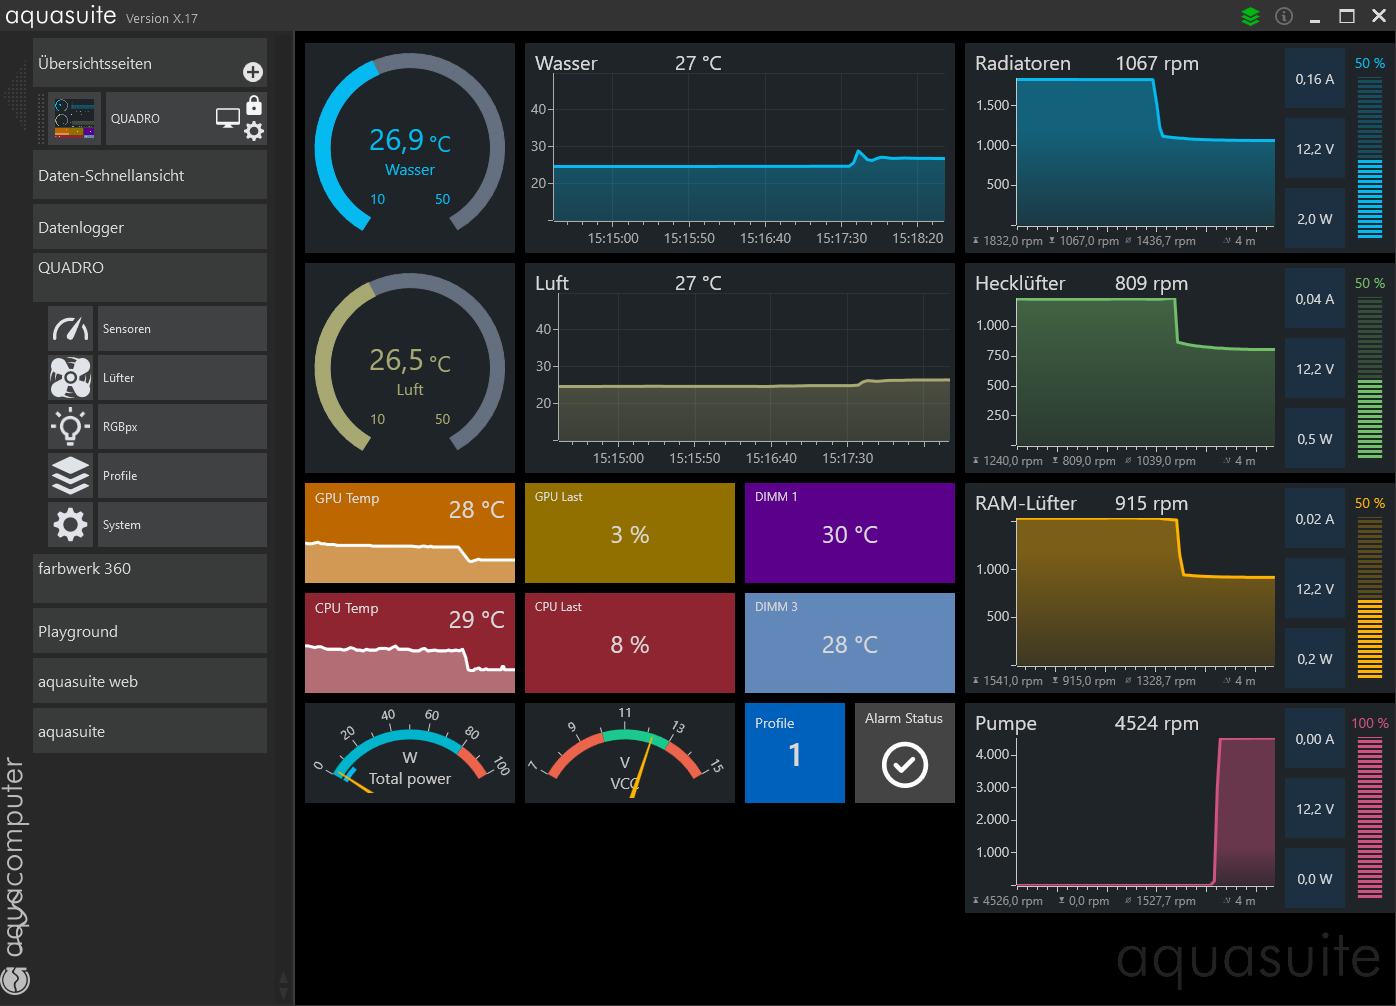Select the RGBpx menu entry
The image size is (1396, 1006).
click(182, 426)
